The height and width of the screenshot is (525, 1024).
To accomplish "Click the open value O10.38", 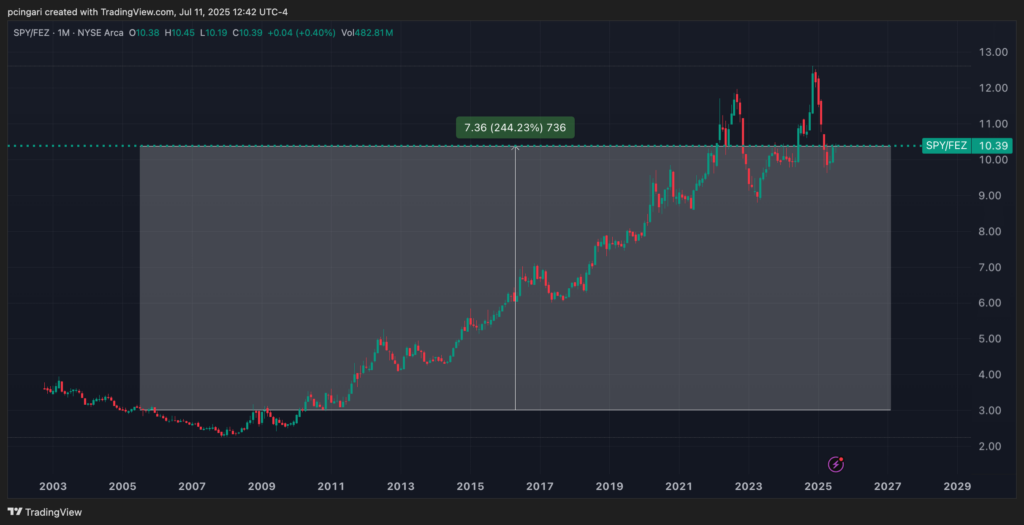I will click(142, 33).
